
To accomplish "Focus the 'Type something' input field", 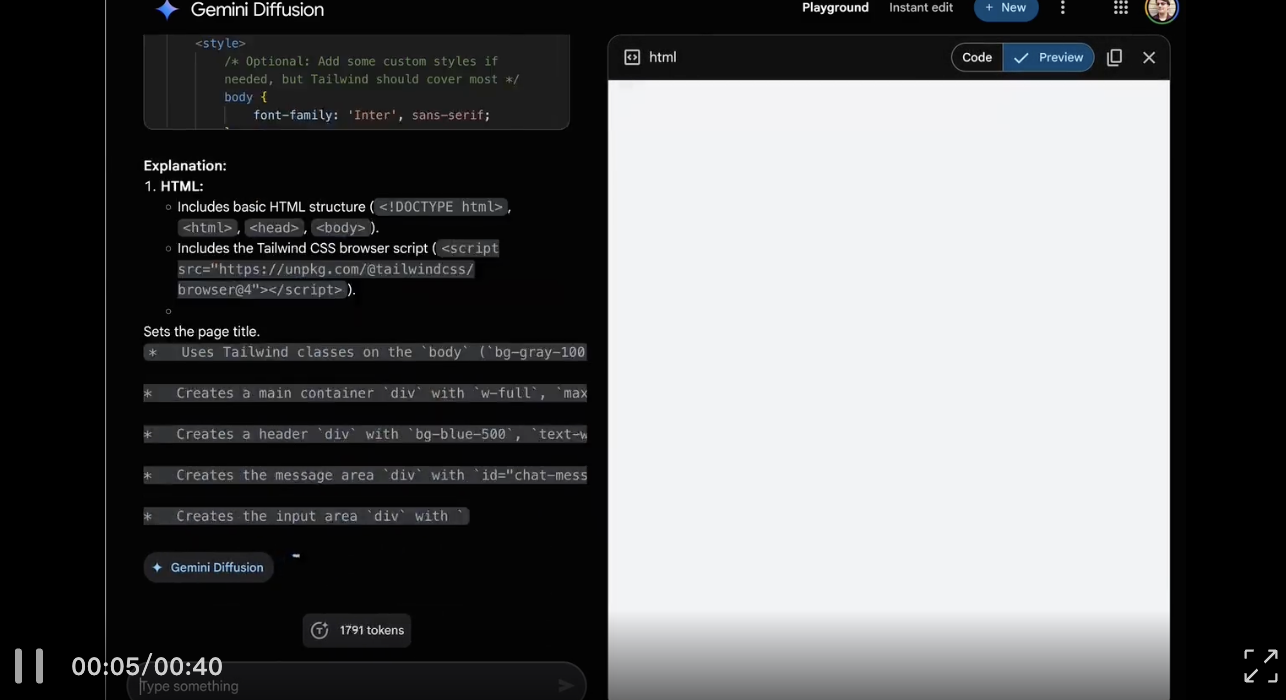I will 356,685.
